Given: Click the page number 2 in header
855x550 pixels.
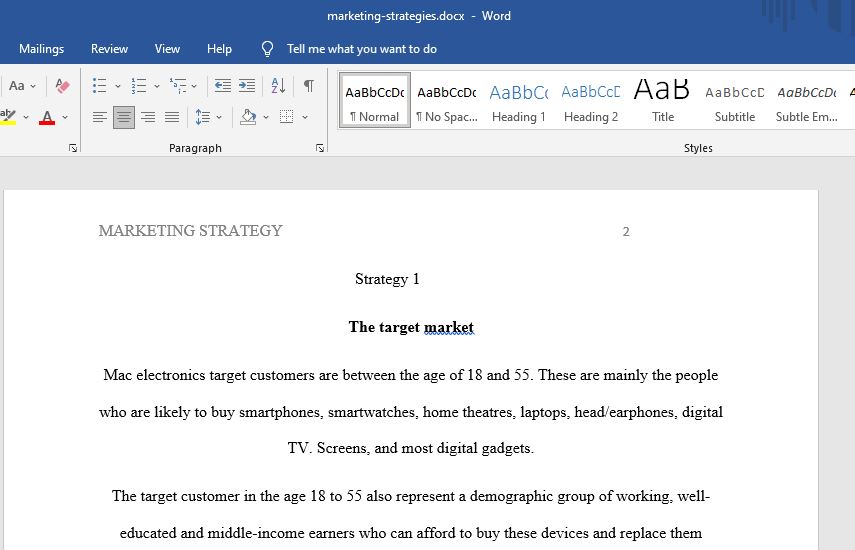Looking at the screenshot, I should click(626, 232).
